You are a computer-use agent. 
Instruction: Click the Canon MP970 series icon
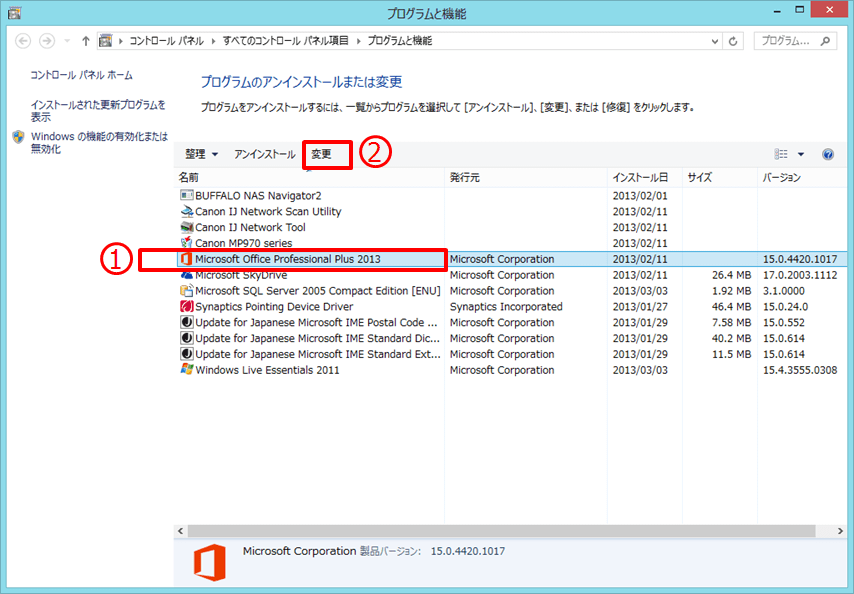pos(186,243)
